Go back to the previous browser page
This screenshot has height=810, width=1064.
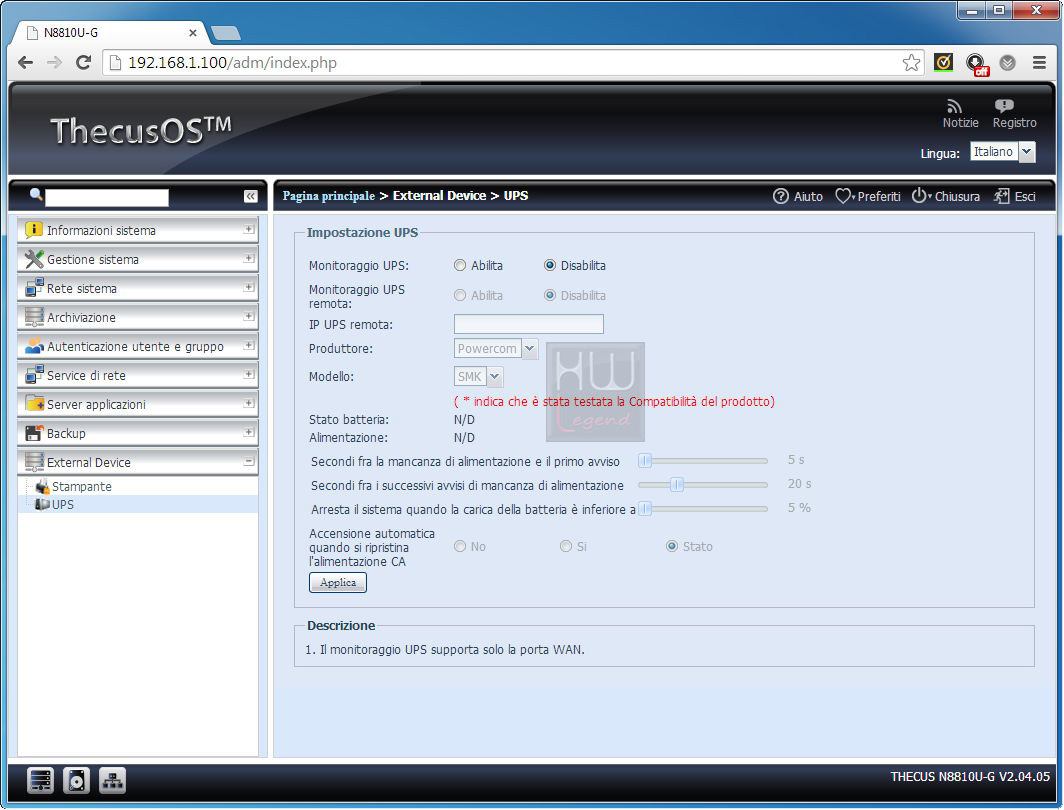coord(25,62)
